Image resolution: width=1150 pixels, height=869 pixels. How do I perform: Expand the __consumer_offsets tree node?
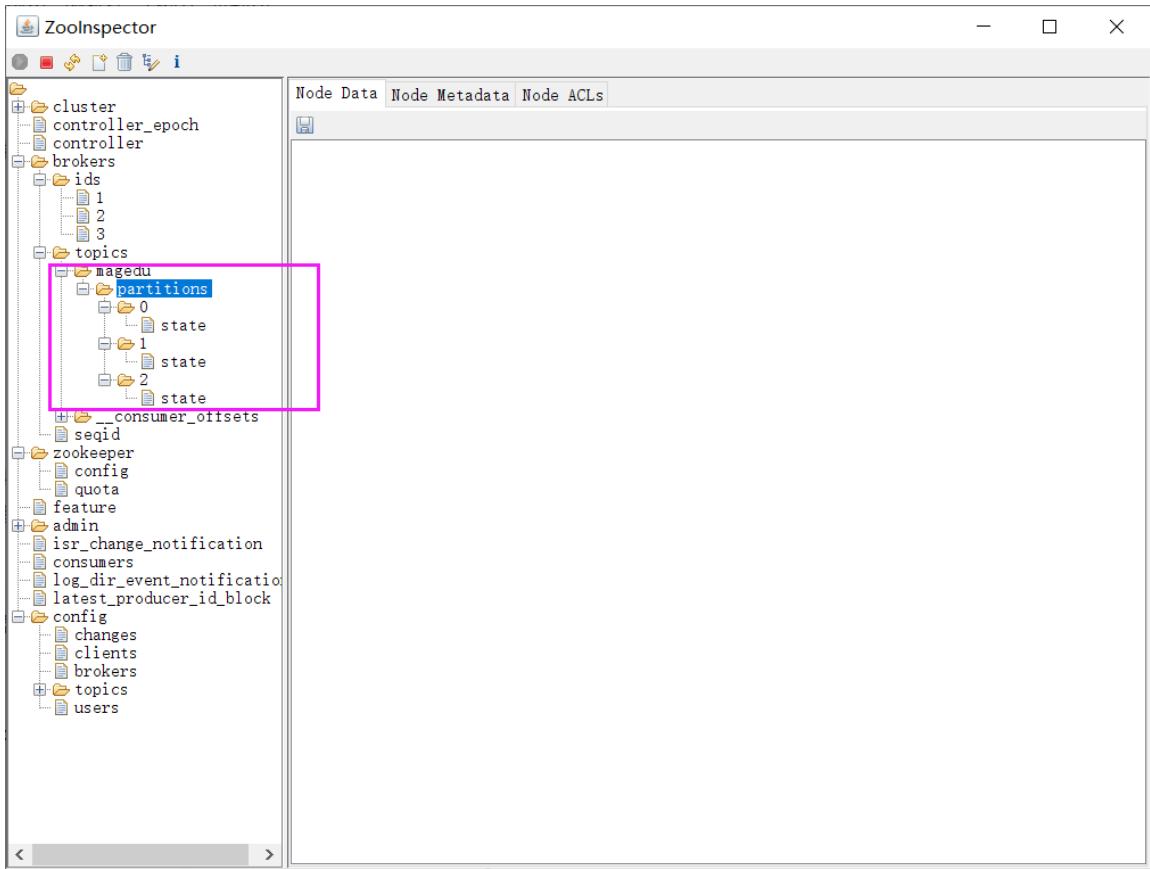62,417
